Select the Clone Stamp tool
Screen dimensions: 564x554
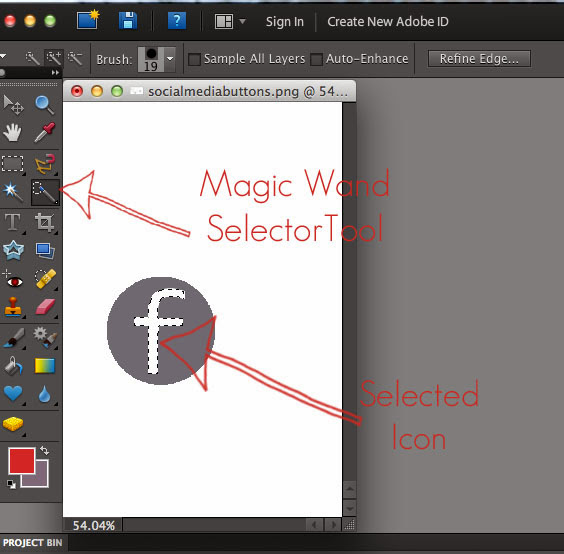[x=13, y=307]
